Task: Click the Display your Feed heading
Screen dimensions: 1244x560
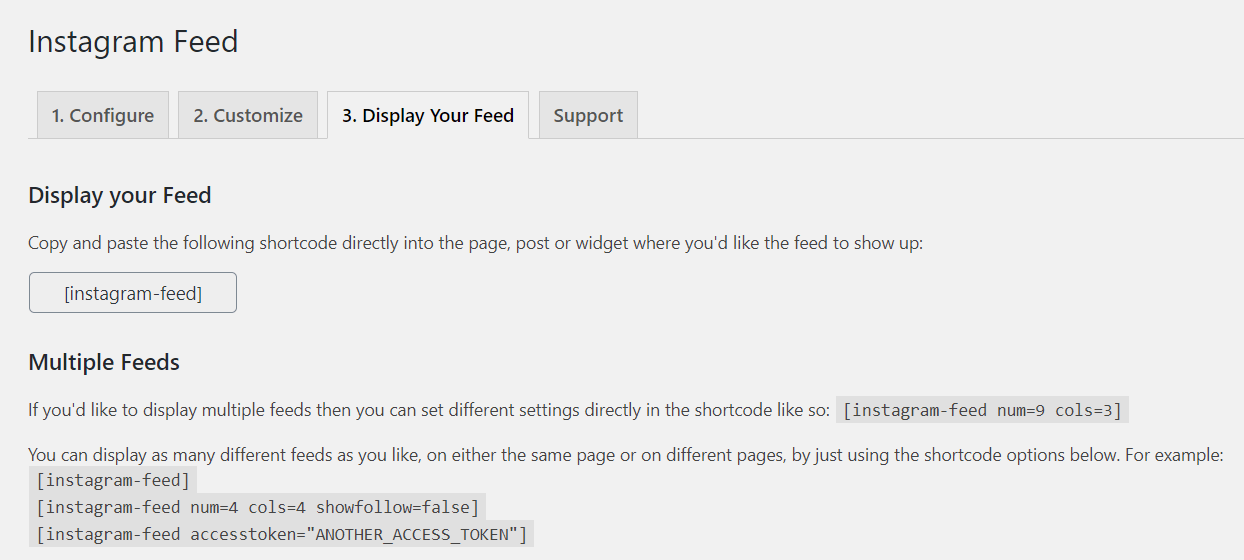Action: click(x=120, y=195)
